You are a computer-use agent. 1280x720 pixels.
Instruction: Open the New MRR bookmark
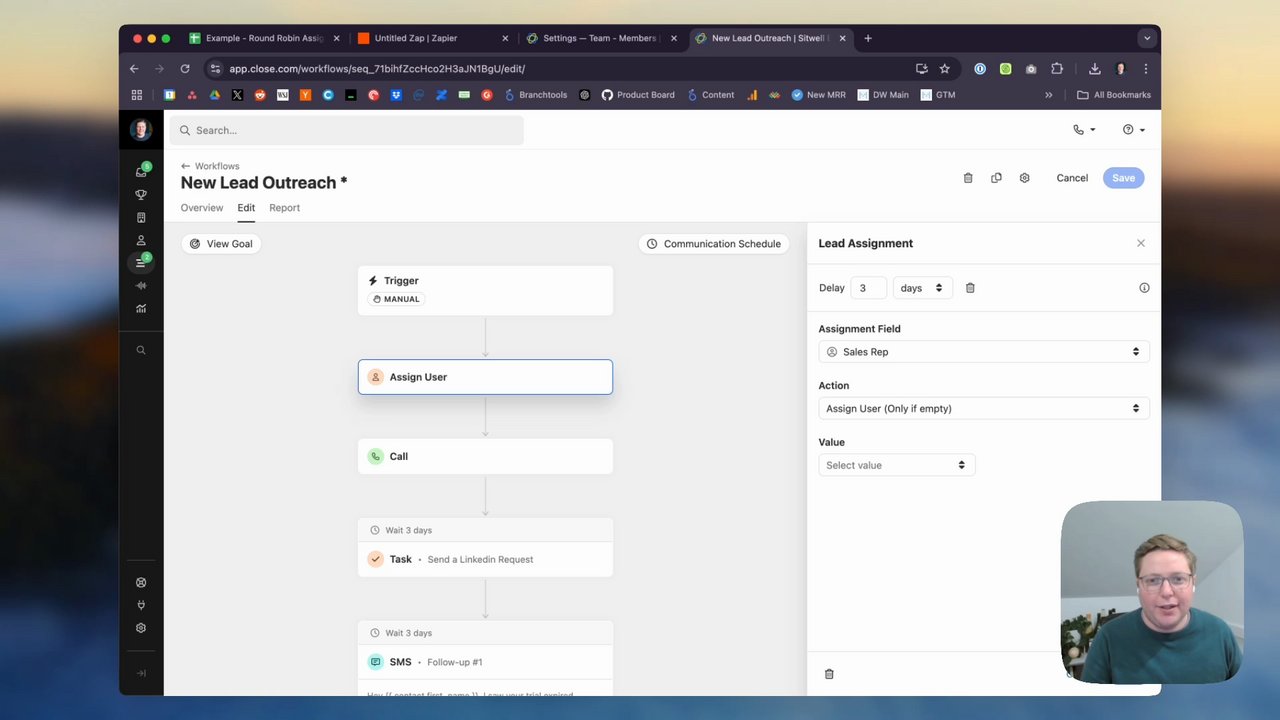[x=818, y=95]
